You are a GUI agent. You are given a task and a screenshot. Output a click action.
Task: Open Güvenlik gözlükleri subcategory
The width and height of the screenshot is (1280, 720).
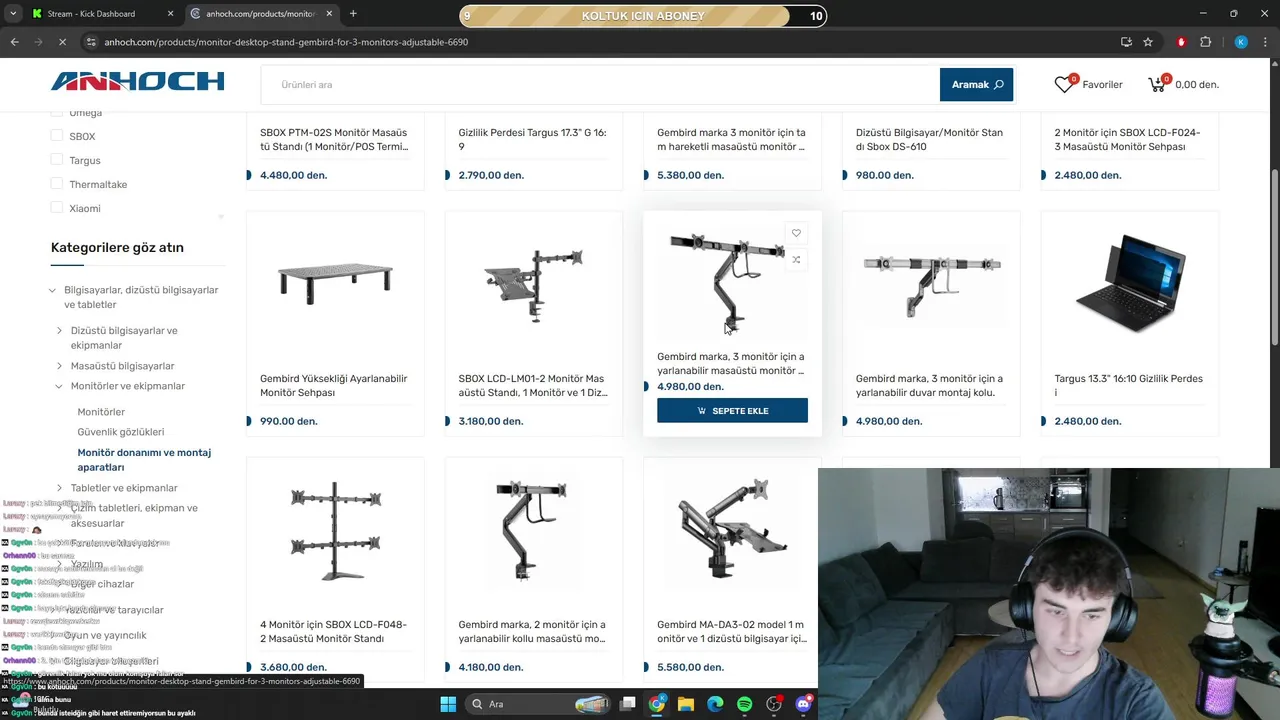click(121, 432)
